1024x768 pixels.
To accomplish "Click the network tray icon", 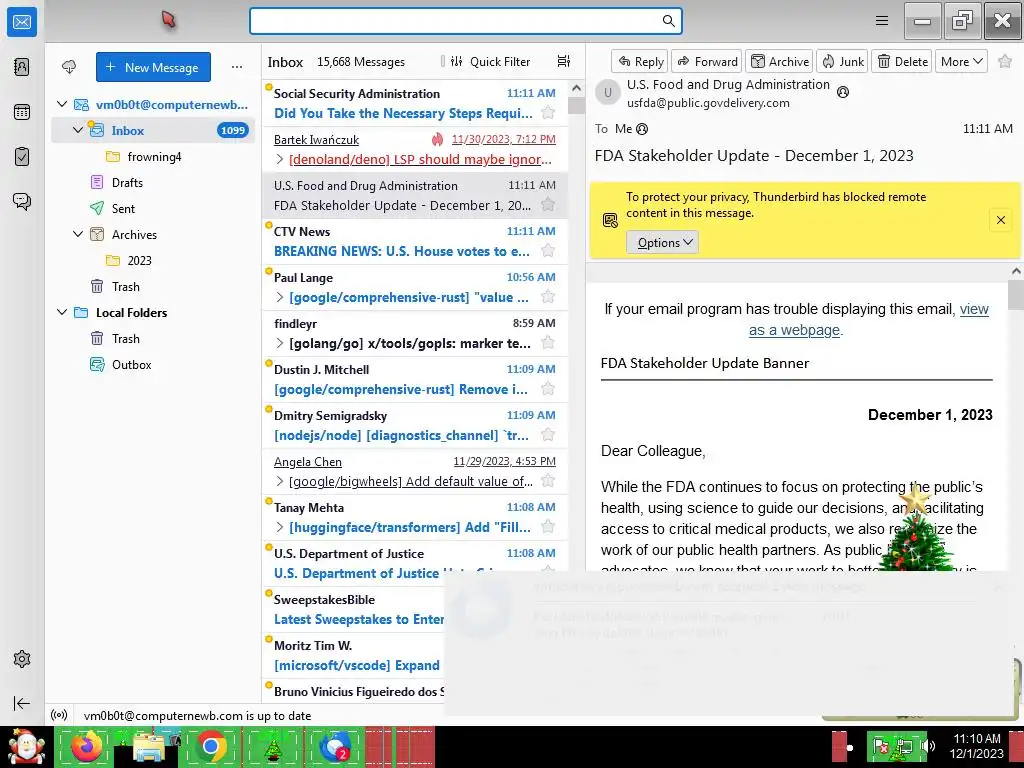I will [904, 746].
